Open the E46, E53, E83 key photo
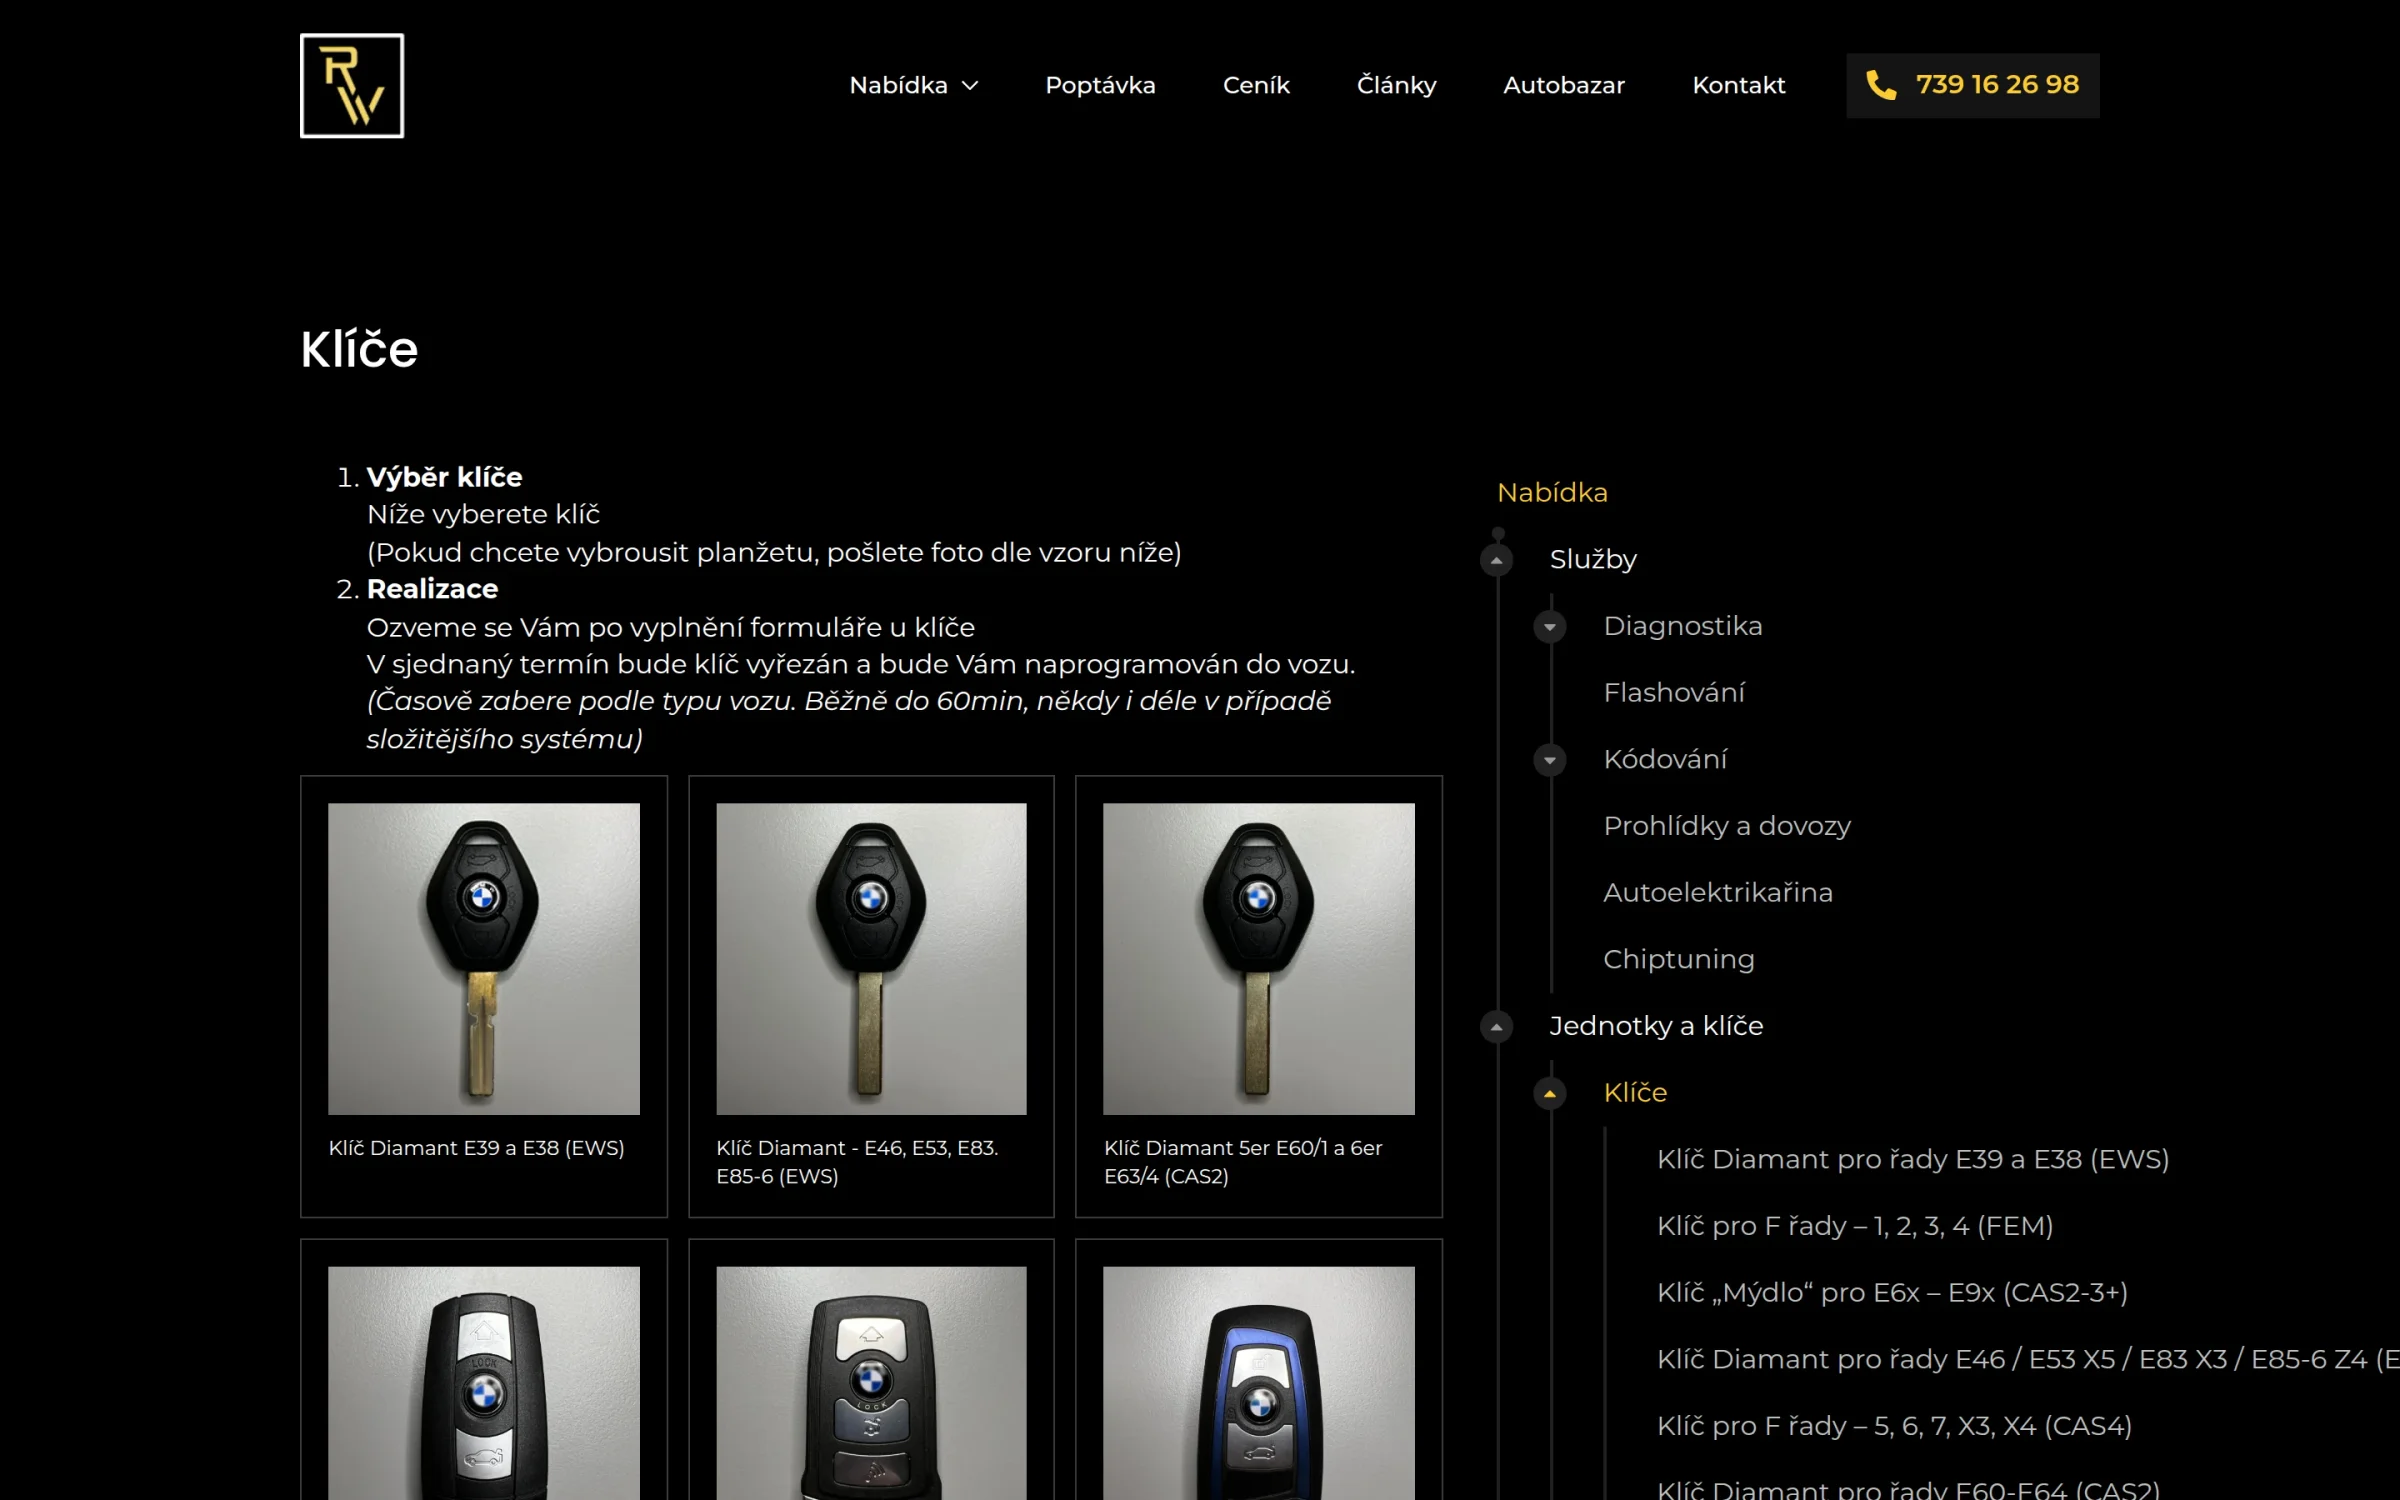2400x1500 pixels. (x=871, y=959)
